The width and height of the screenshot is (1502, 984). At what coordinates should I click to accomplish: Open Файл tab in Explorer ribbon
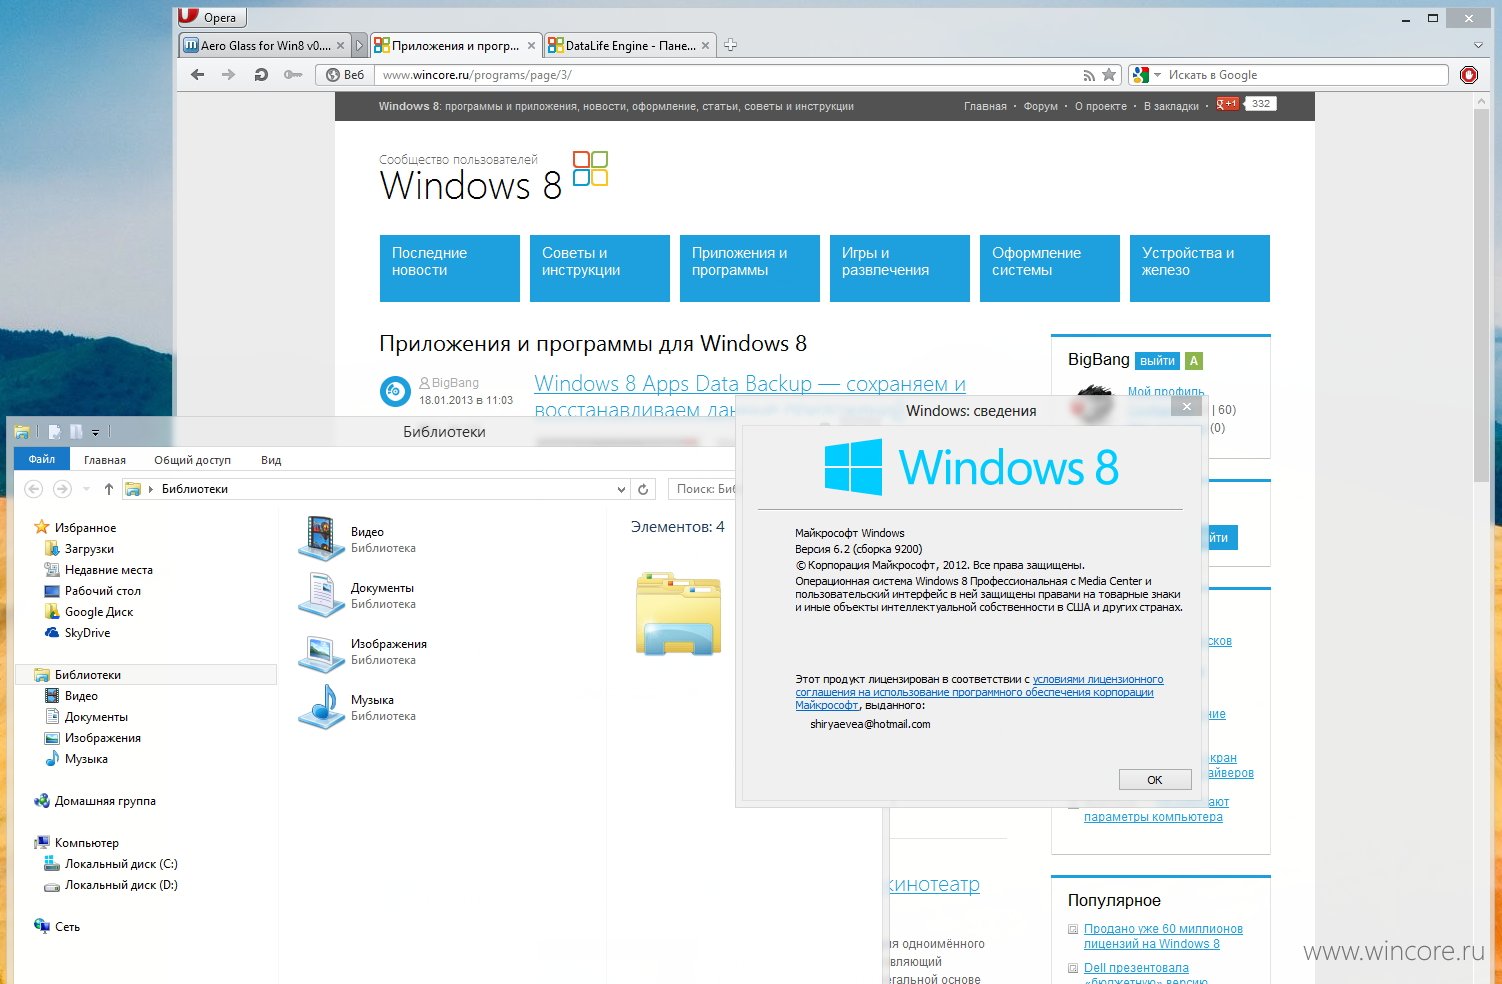tap(42, 460)
